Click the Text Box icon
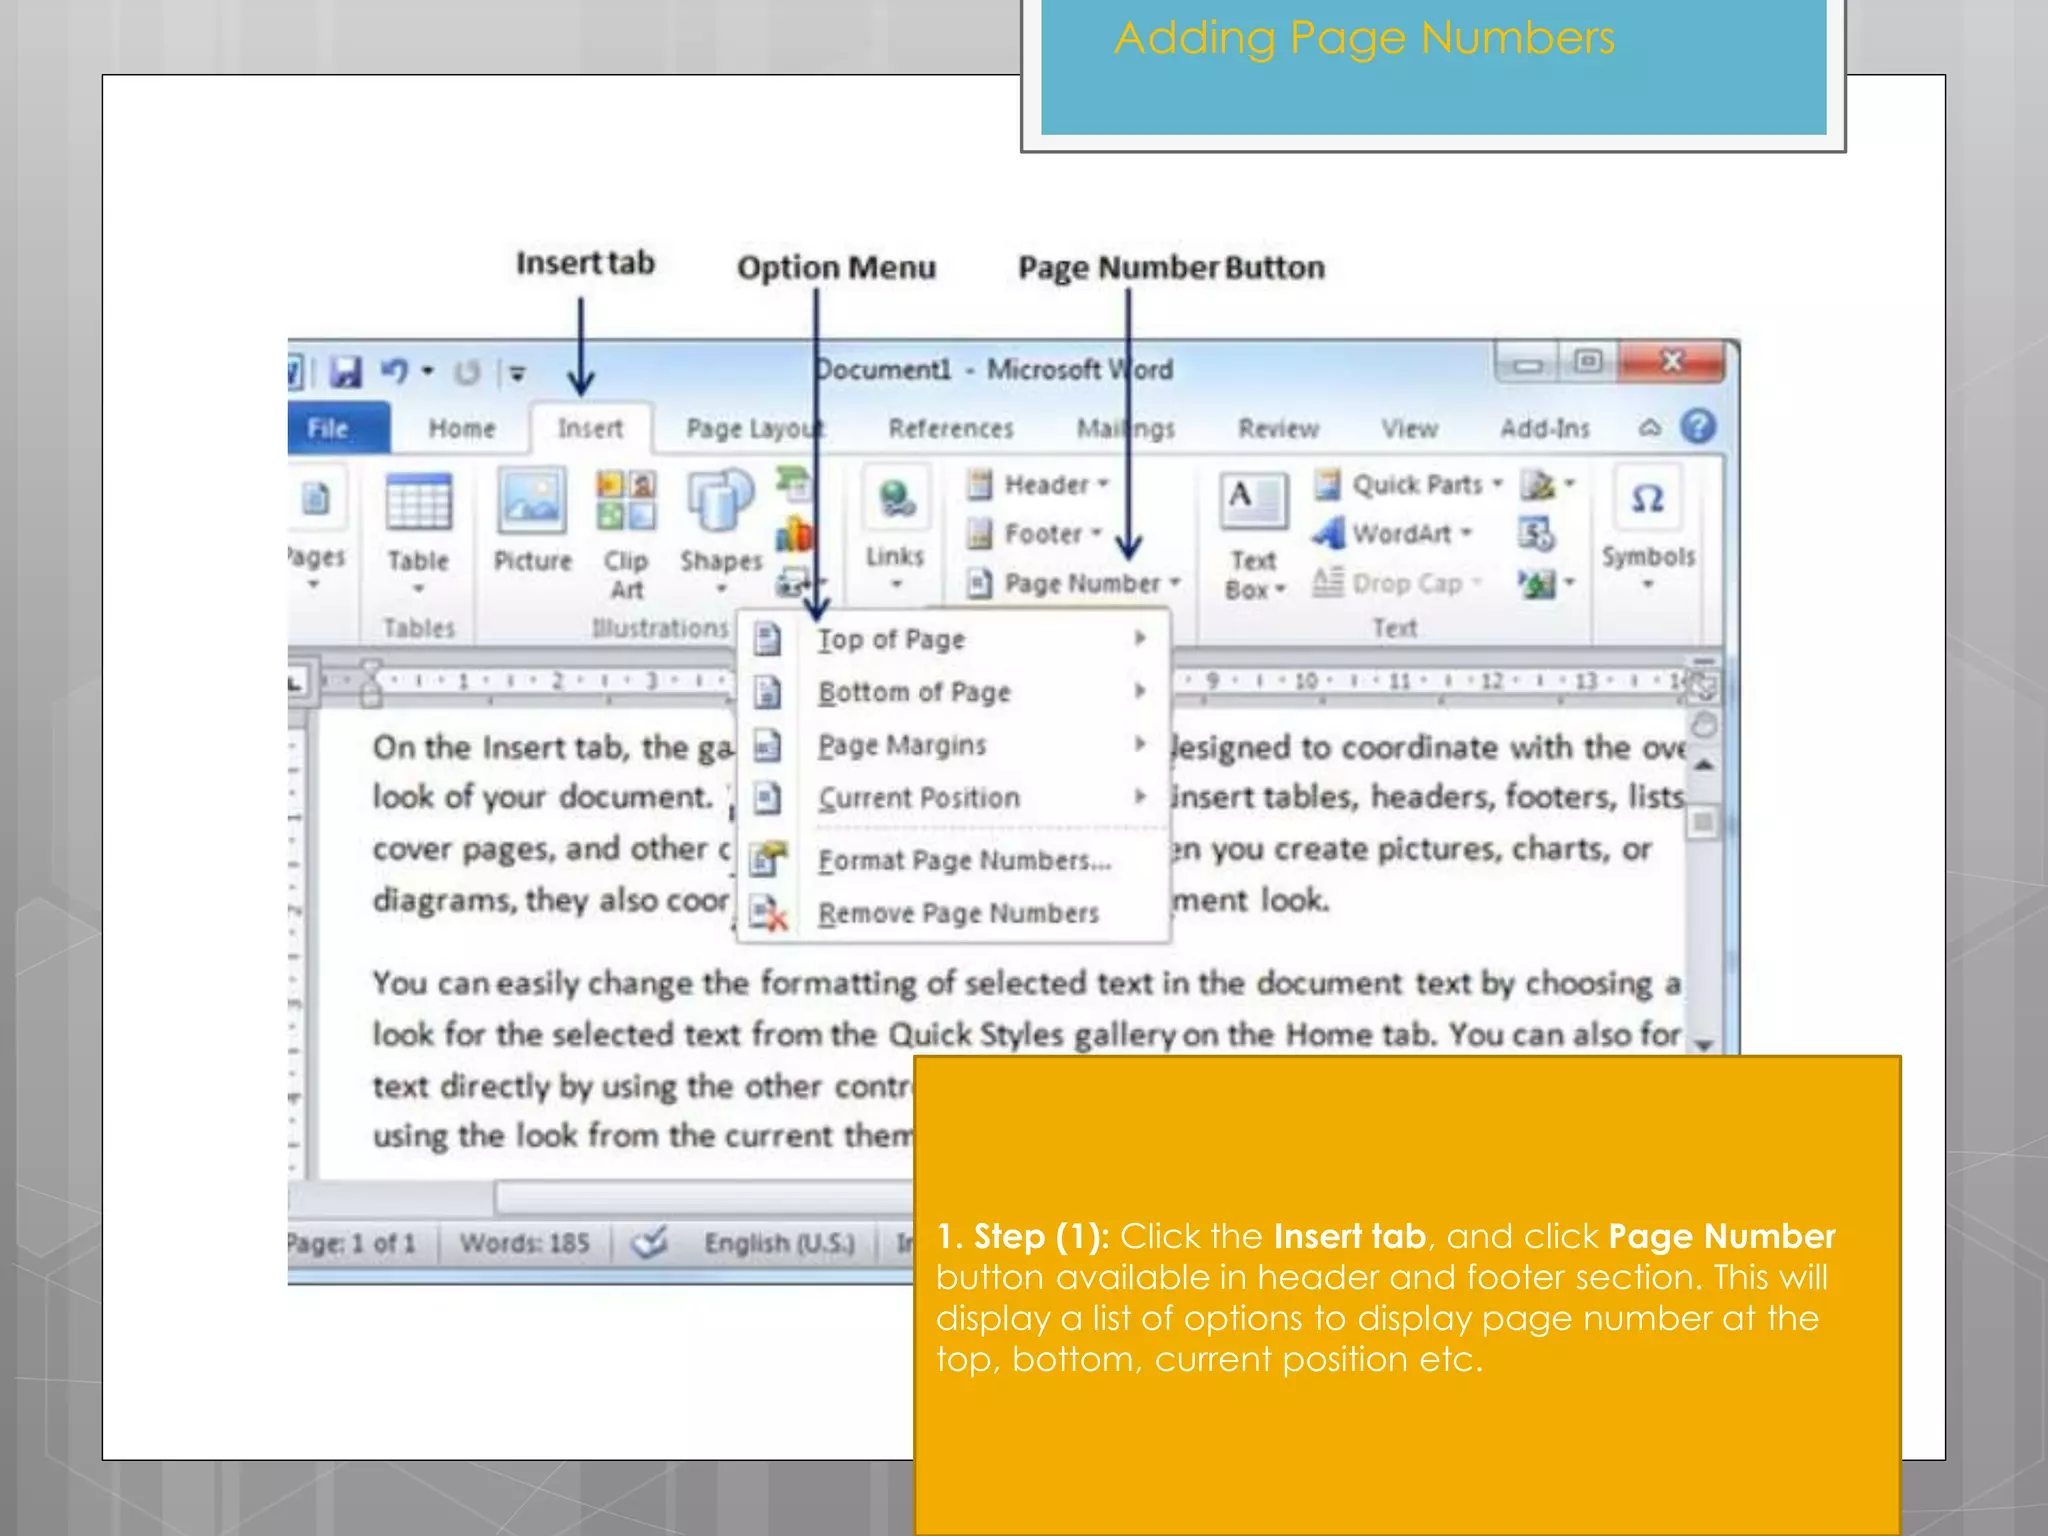Image resolution: width=2048 pixels, height=1536 pixels. tap(1253, 502)
